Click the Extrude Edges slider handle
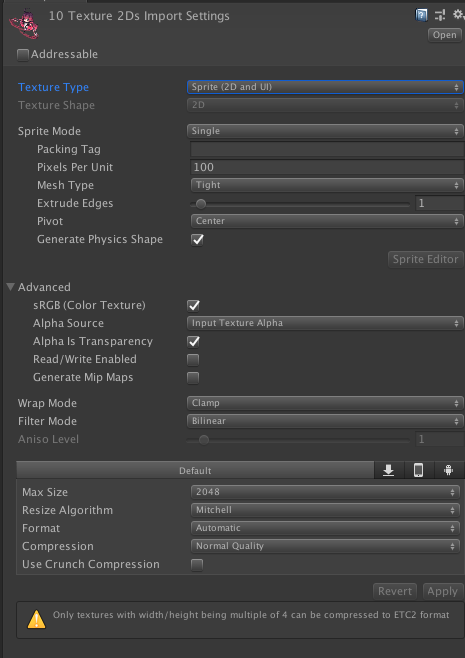Viewport: 465px width, 658px height. [201, 204]
